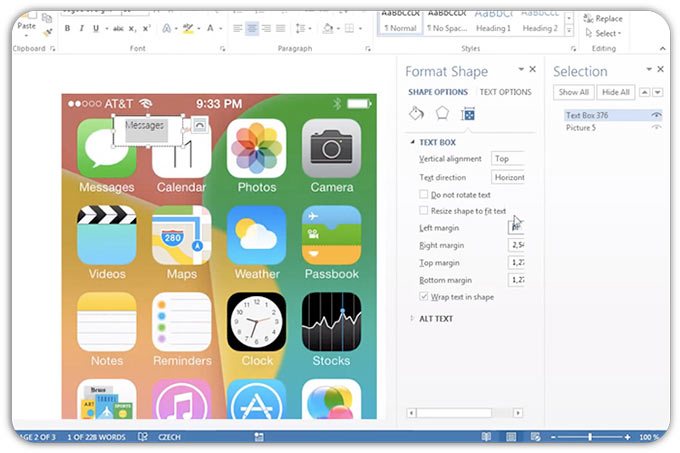The width and height of the screenshot is (680, 453).
Task: Click the Replace icon in Editing
Action: coord(588,18)
